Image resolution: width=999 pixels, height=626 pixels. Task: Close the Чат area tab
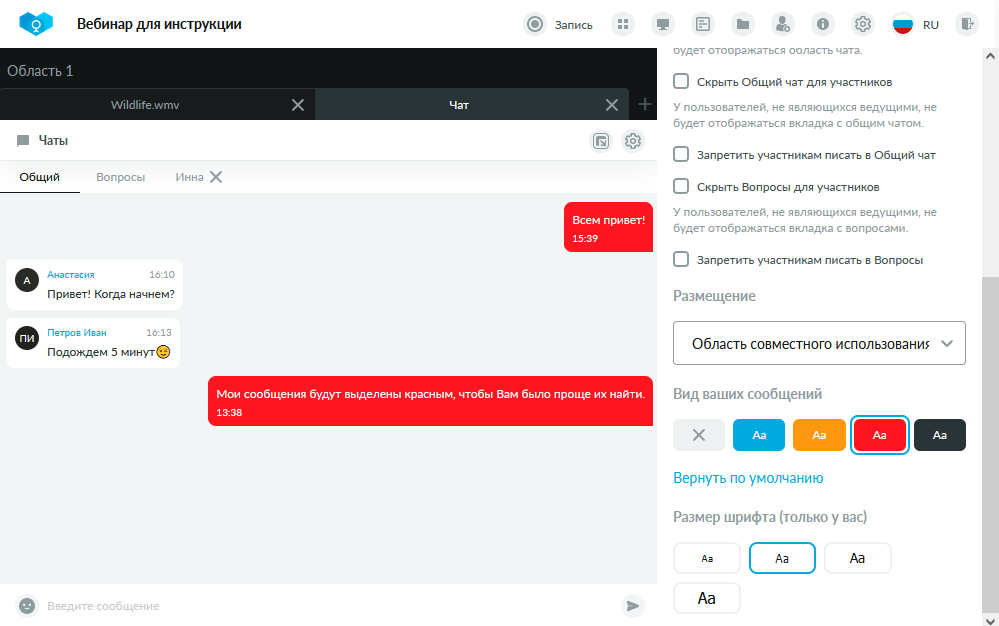[612, 105]
